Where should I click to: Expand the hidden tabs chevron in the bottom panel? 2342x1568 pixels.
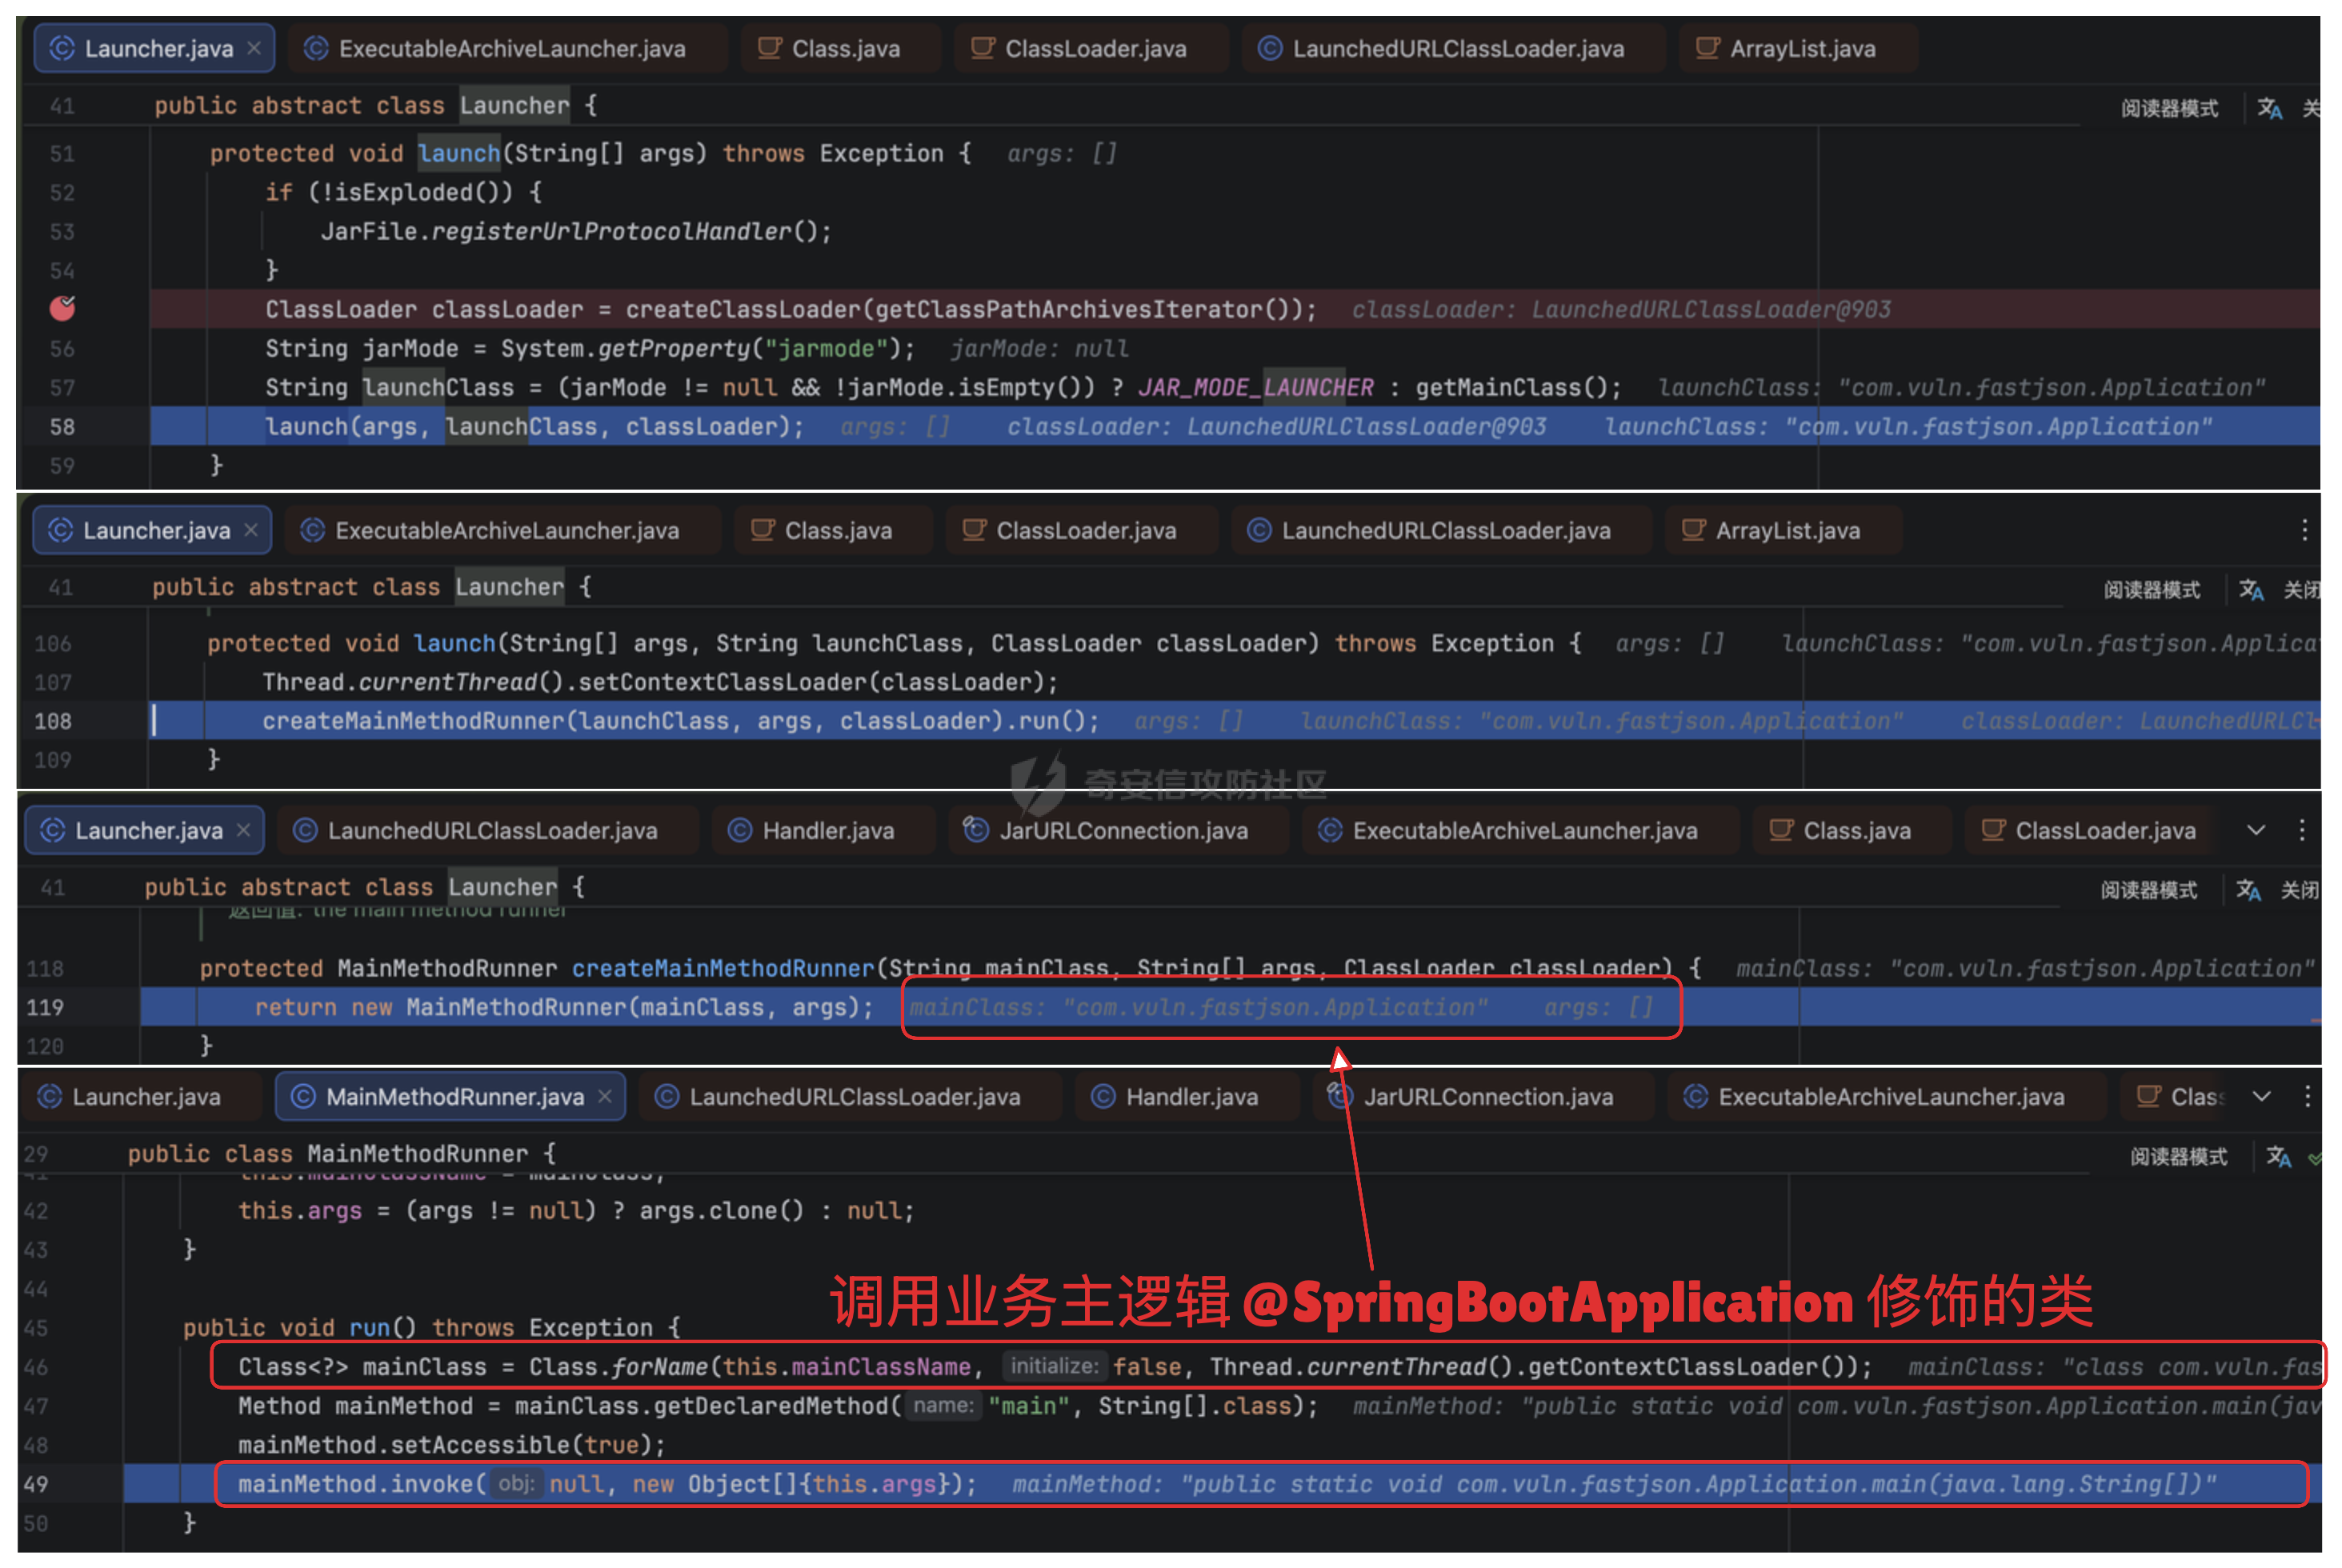[2262, 1097]
